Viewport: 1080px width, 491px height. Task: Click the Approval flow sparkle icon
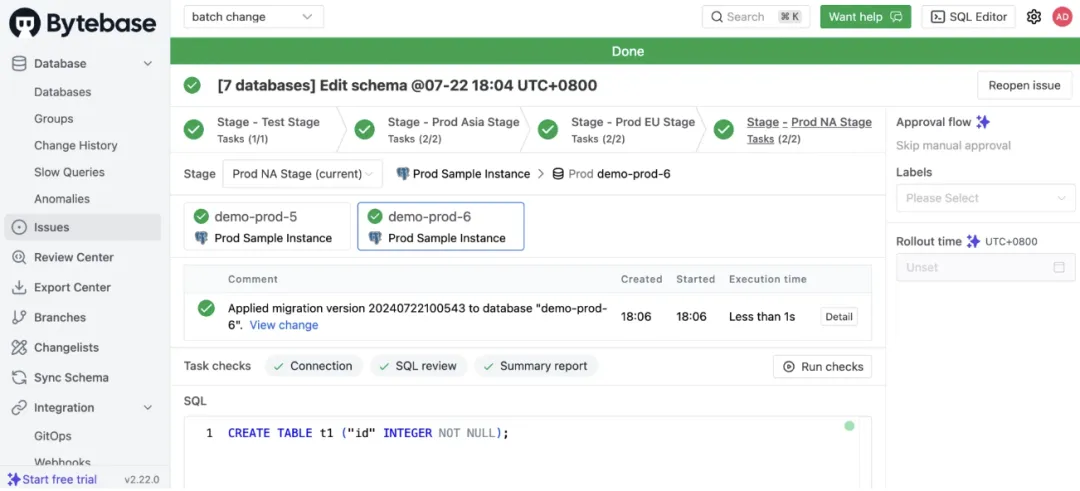pyautogui.click(x=983, y=122)
